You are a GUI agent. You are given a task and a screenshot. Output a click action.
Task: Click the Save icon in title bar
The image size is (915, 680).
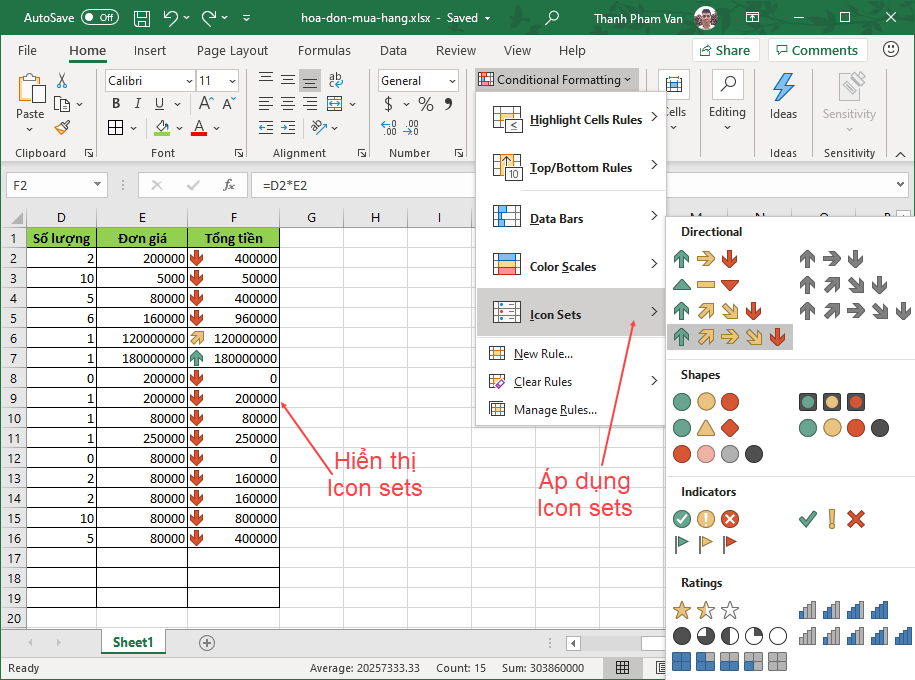pyautogui.click(x=142, y=18)
